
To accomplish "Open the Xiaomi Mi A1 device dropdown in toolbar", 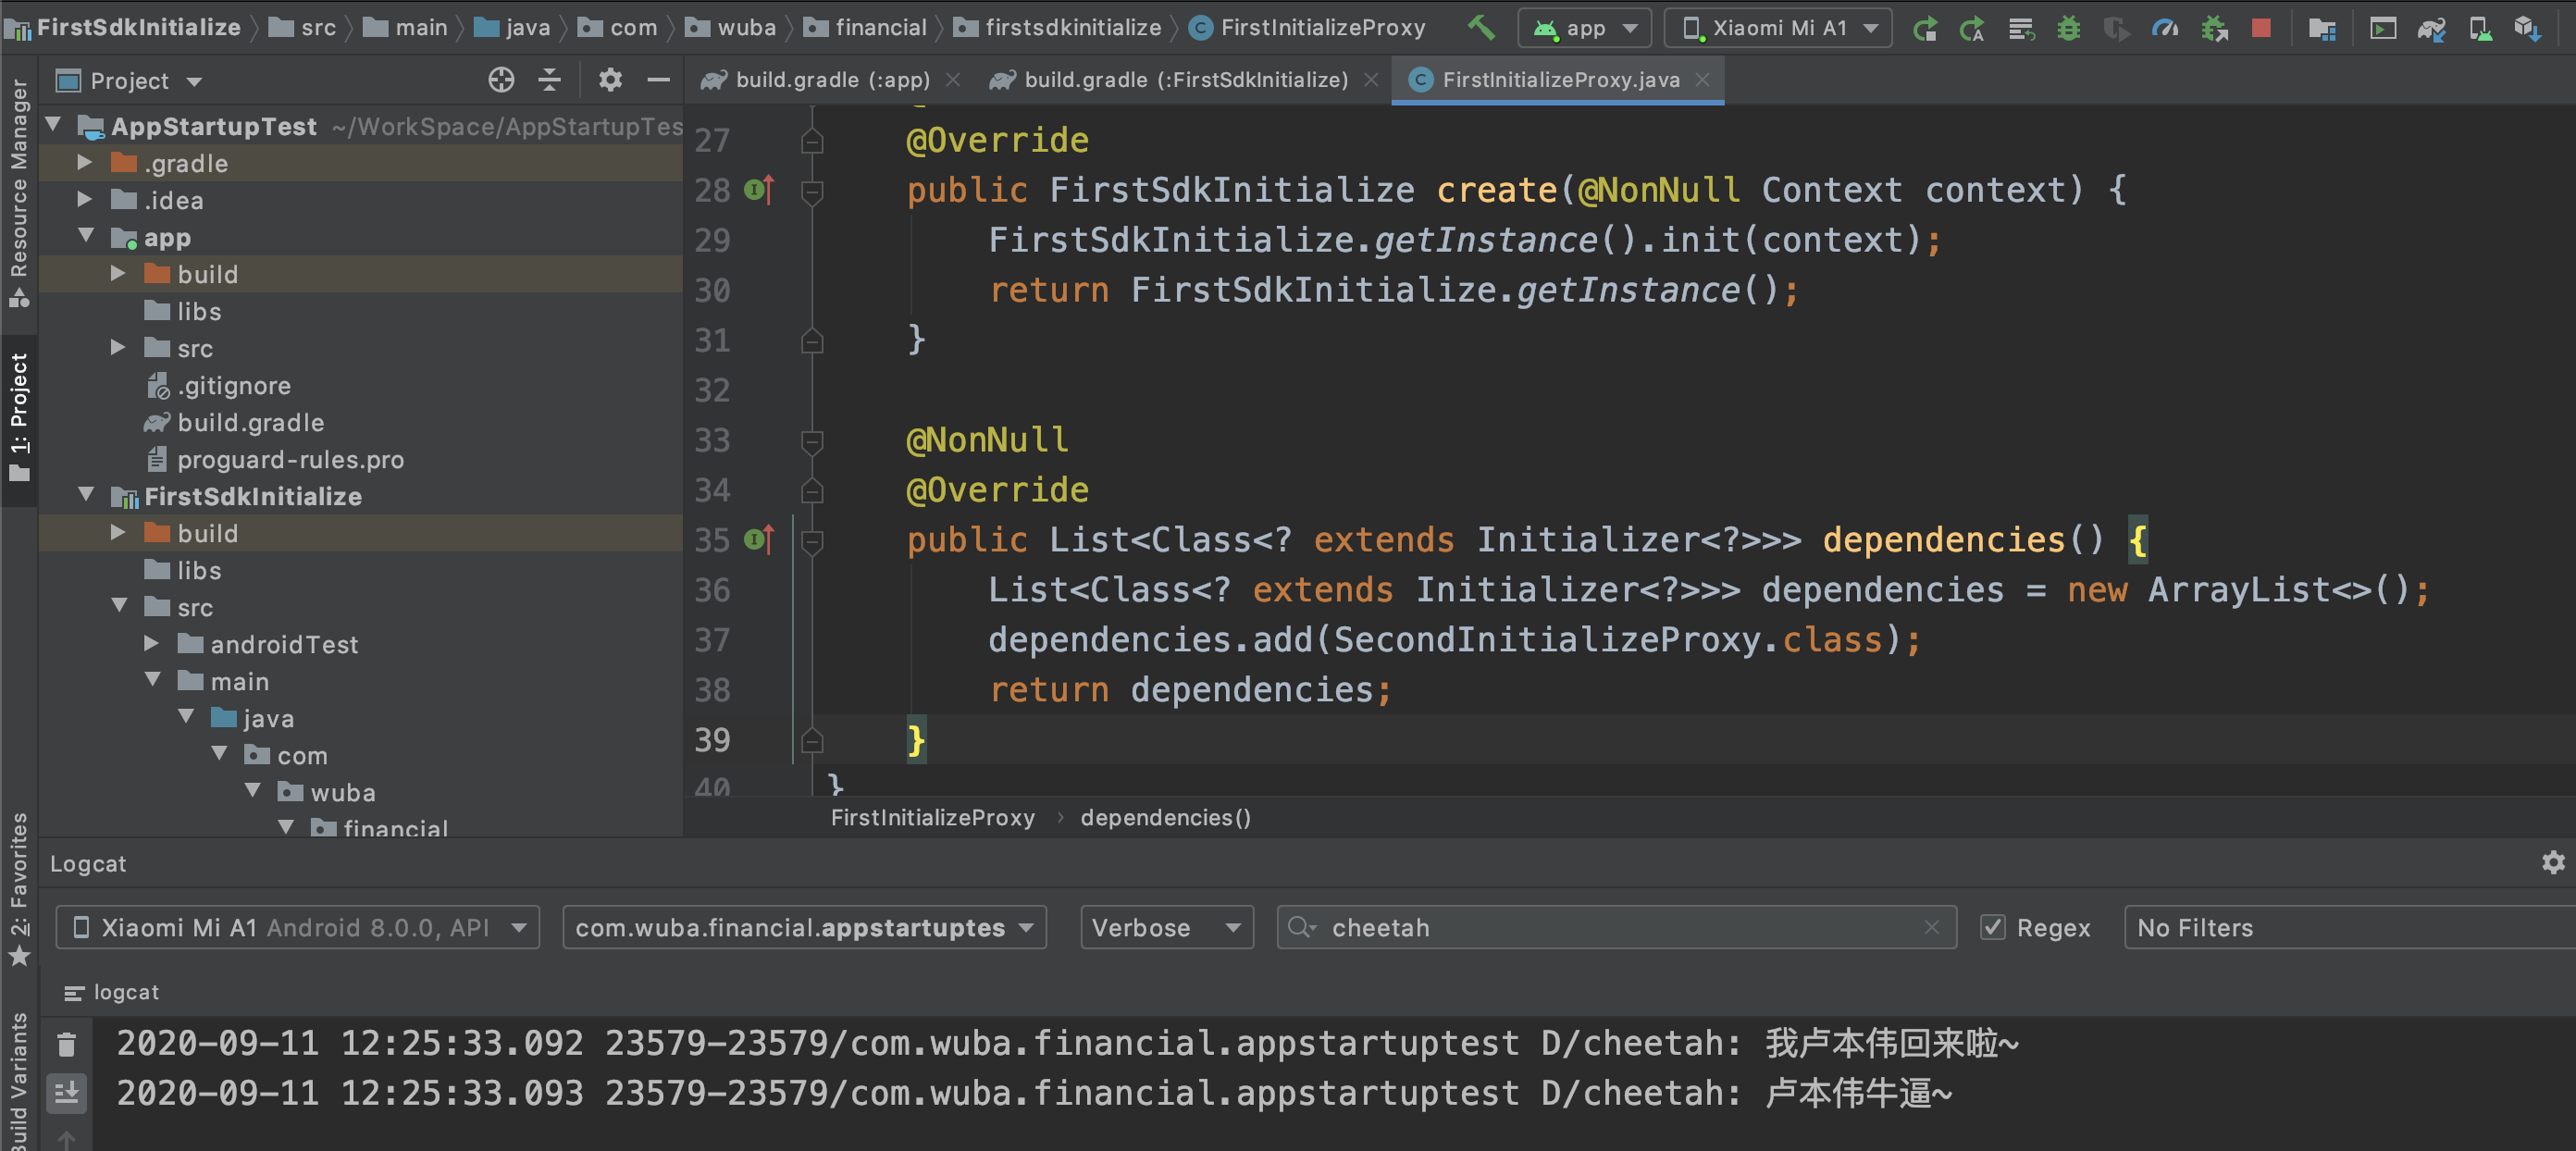I will click(x=1777, y=28).
